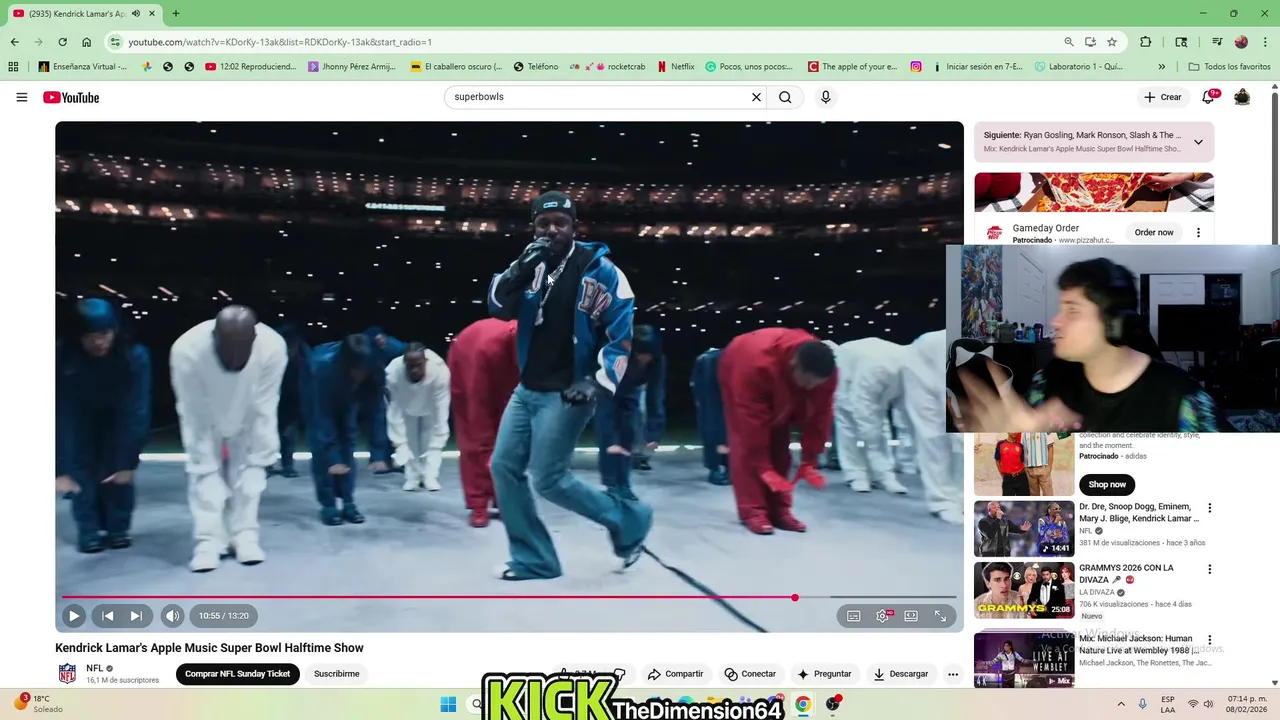
Task: Open options for Michael Jackson mix
Action: pos(1209,640)
